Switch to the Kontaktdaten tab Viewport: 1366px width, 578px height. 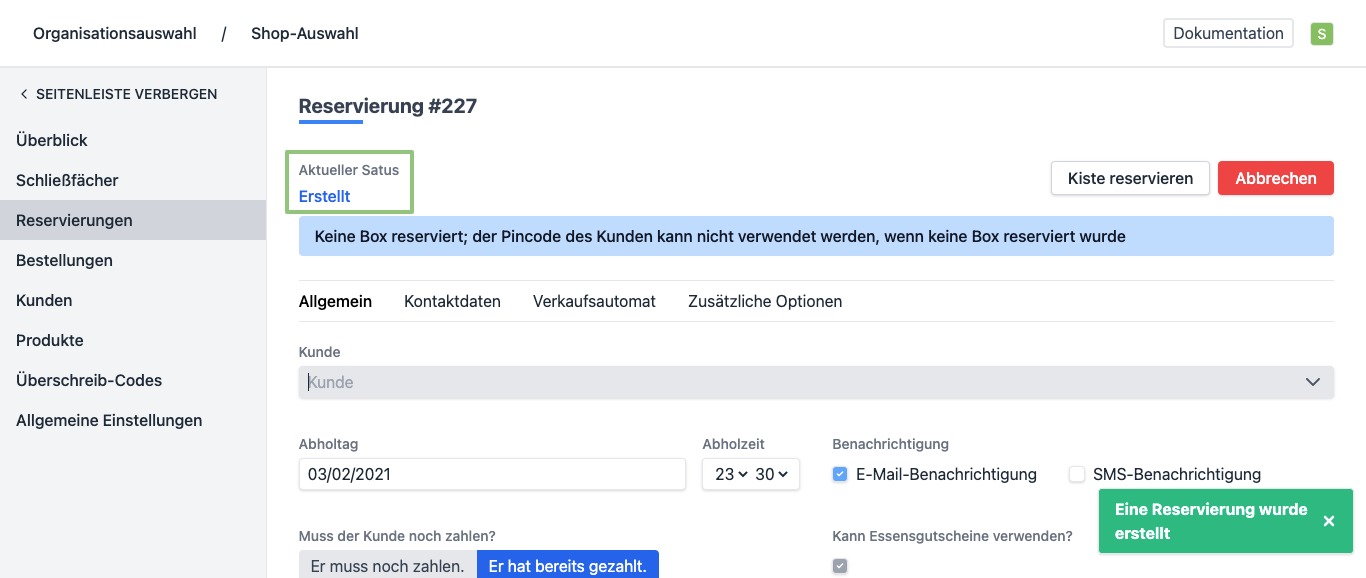coord(452,301)
